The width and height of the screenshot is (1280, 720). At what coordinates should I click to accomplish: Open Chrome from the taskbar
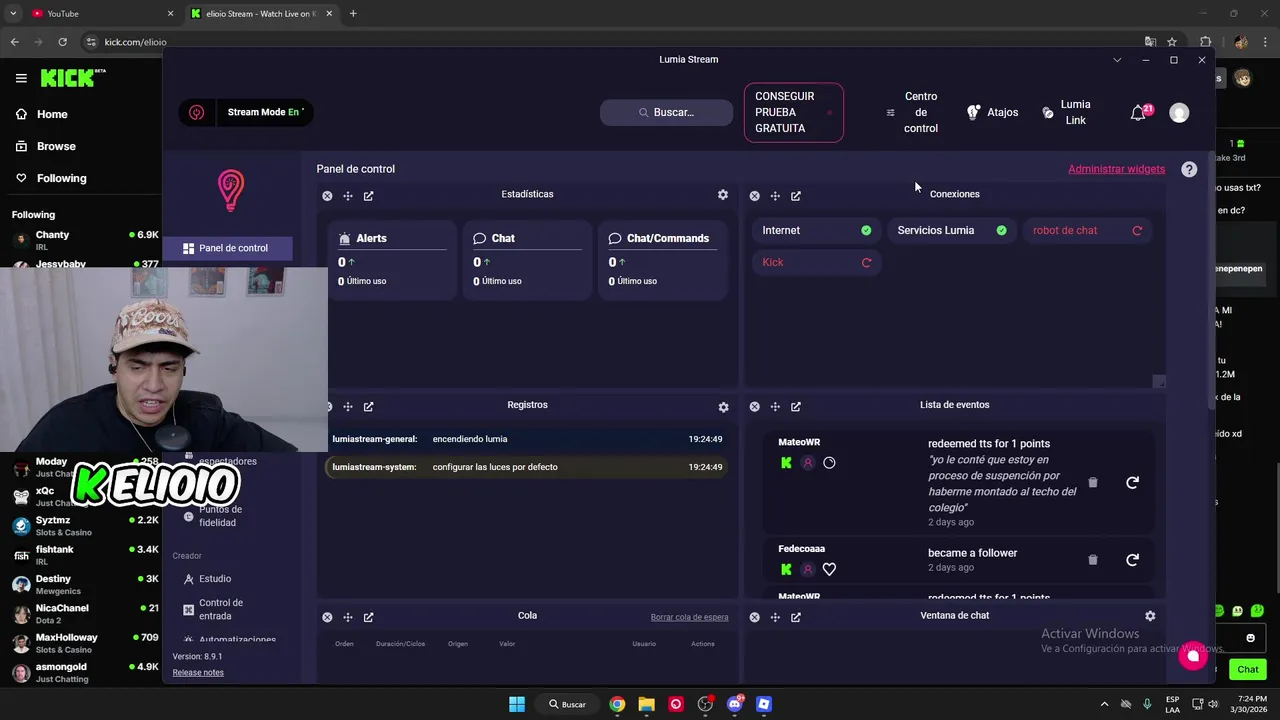coord(617,704)
